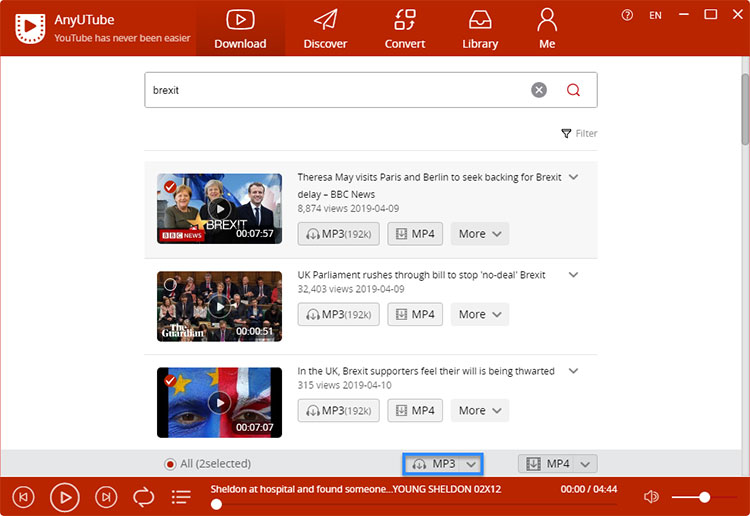
Task: Uncheck the Brexit supporters video selection
Action: pos(170,381)
